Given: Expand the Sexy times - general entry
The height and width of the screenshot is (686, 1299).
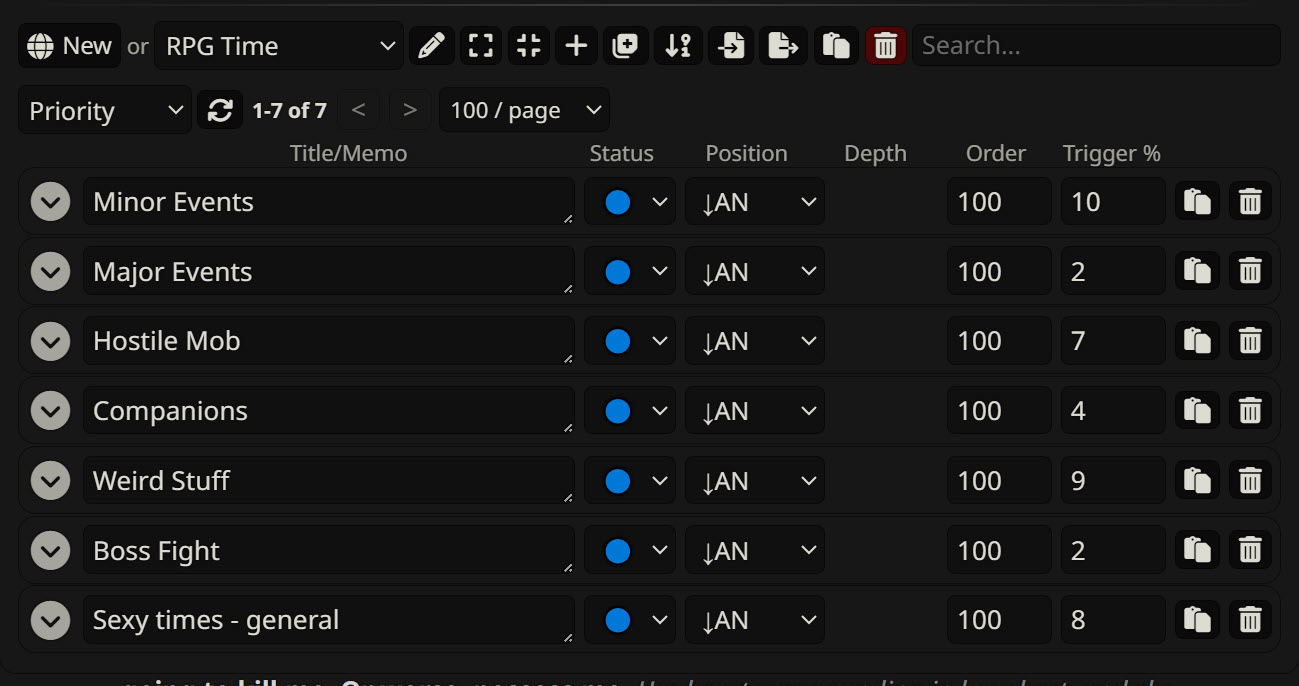Looking at the screenshot, I should (x=50, y=620).
